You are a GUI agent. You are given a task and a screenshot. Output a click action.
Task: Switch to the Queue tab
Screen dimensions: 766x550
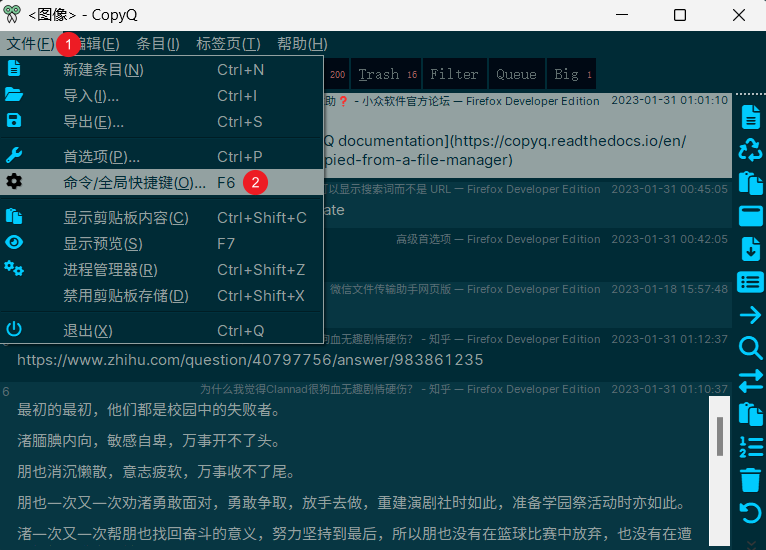pyautogui.click(x=516, y=74)
